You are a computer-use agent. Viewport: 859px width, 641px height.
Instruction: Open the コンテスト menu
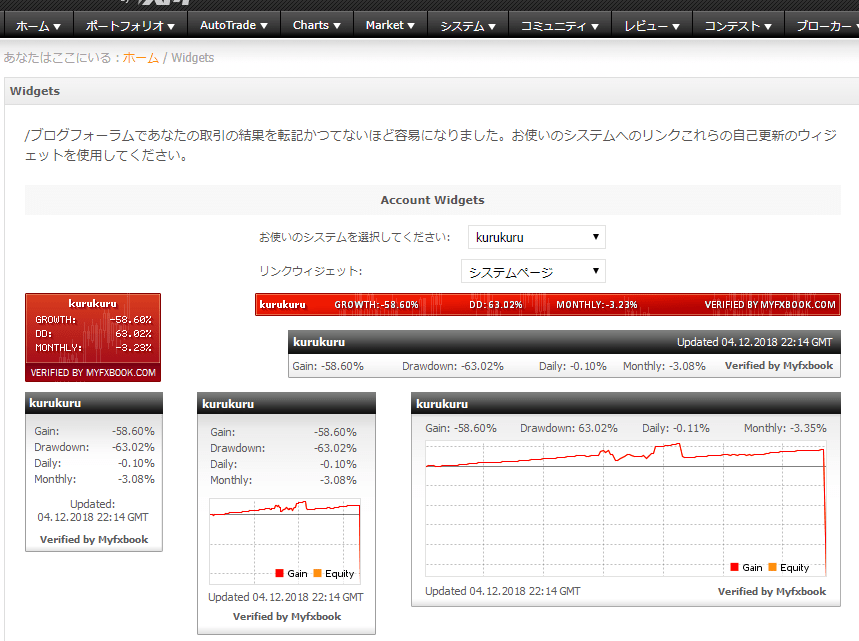pyautogui.click(x=738, y=25)
